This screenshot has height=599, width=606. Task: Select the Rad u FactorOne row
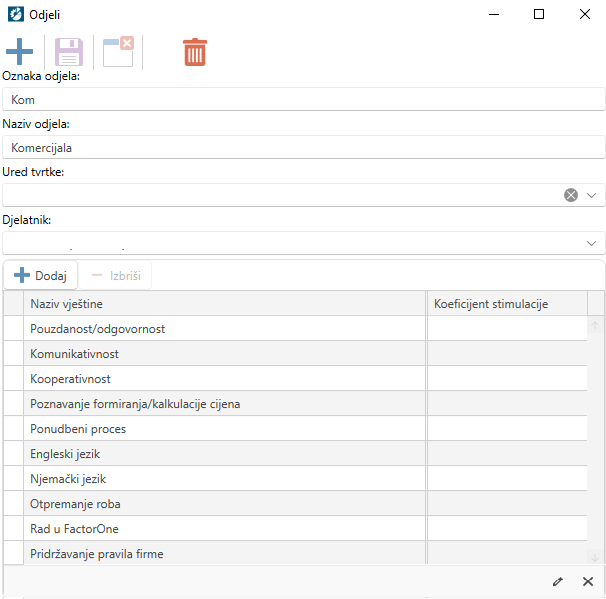tap(295, 529)
